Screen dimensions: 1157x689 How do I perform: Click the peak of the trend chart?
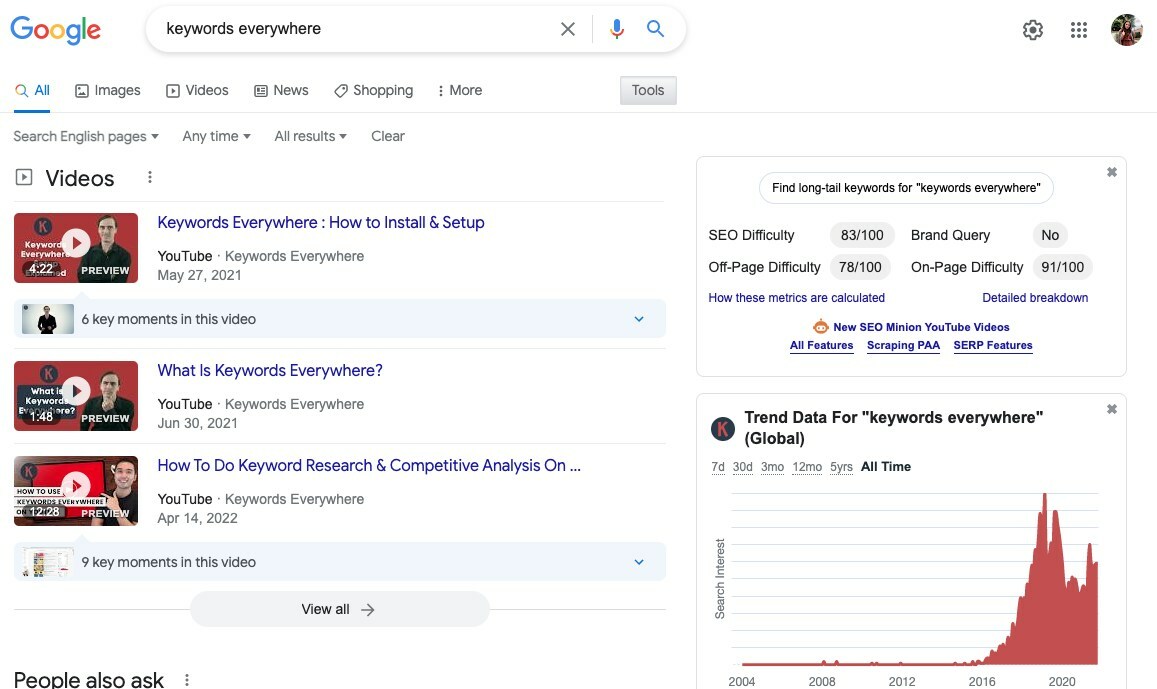pyautogui.click(x=1044, y=496)
